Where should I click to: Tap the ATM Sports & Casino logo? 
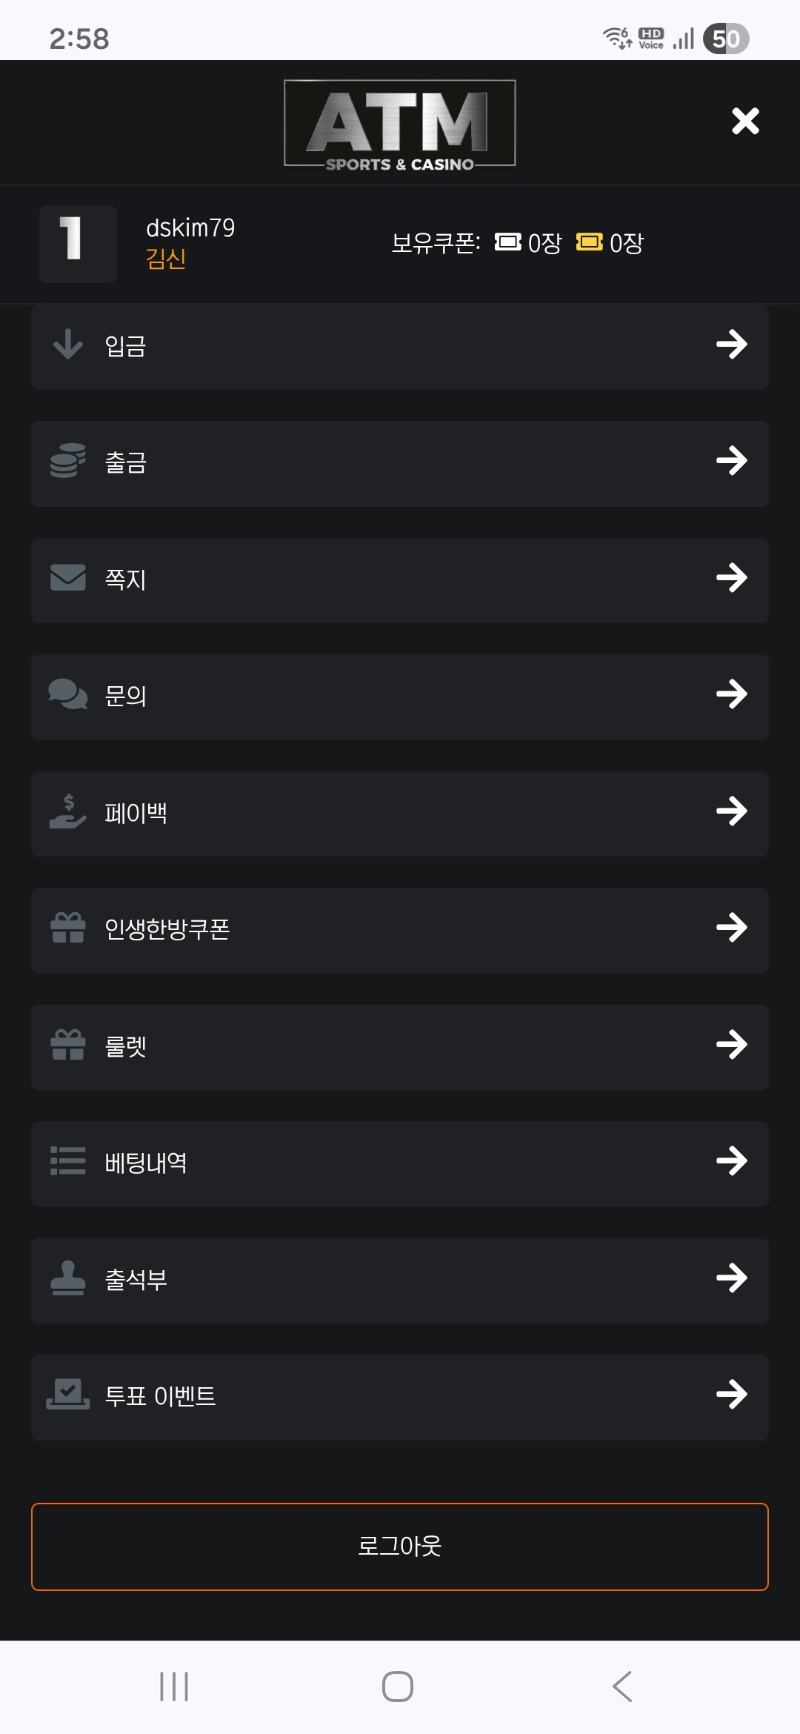400,124
